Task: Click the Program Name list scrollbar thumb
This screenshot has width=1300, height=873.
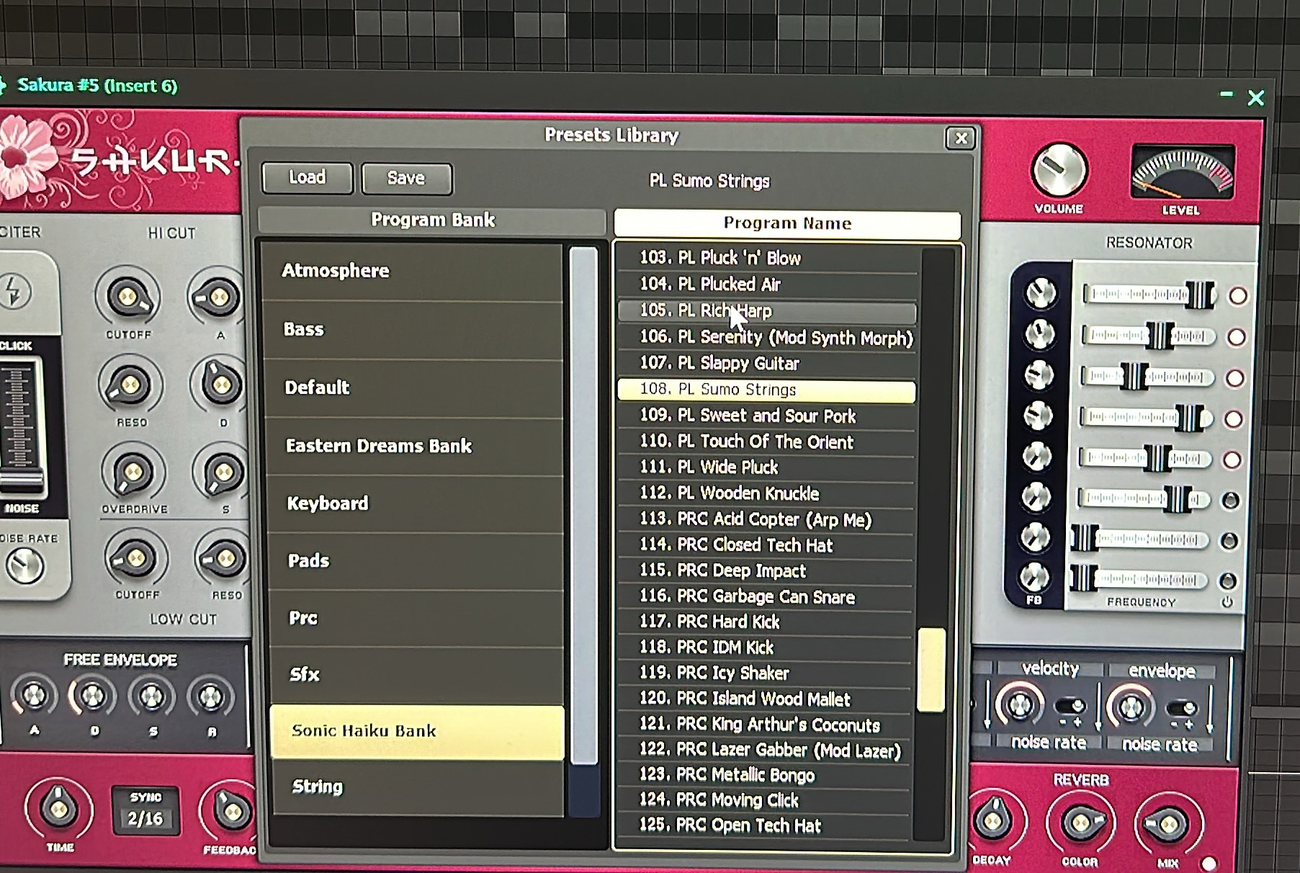Action: click(x=931, y=670)
